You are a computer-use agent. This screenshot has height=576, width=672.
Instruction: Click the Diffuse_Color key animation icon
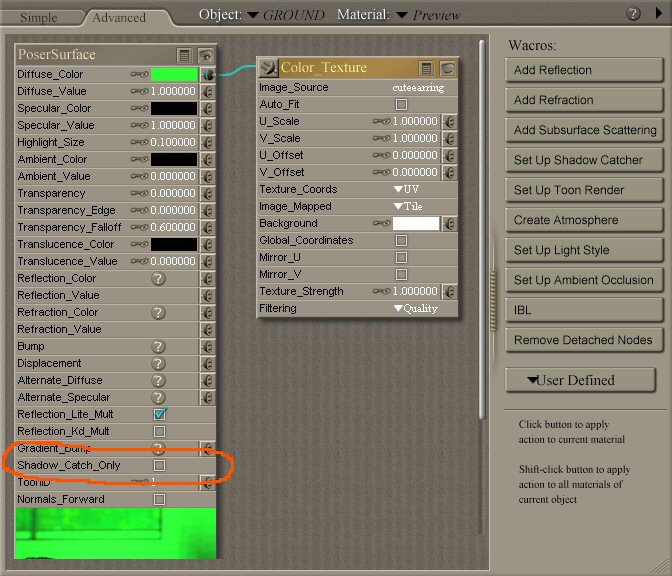coord(139,74)
